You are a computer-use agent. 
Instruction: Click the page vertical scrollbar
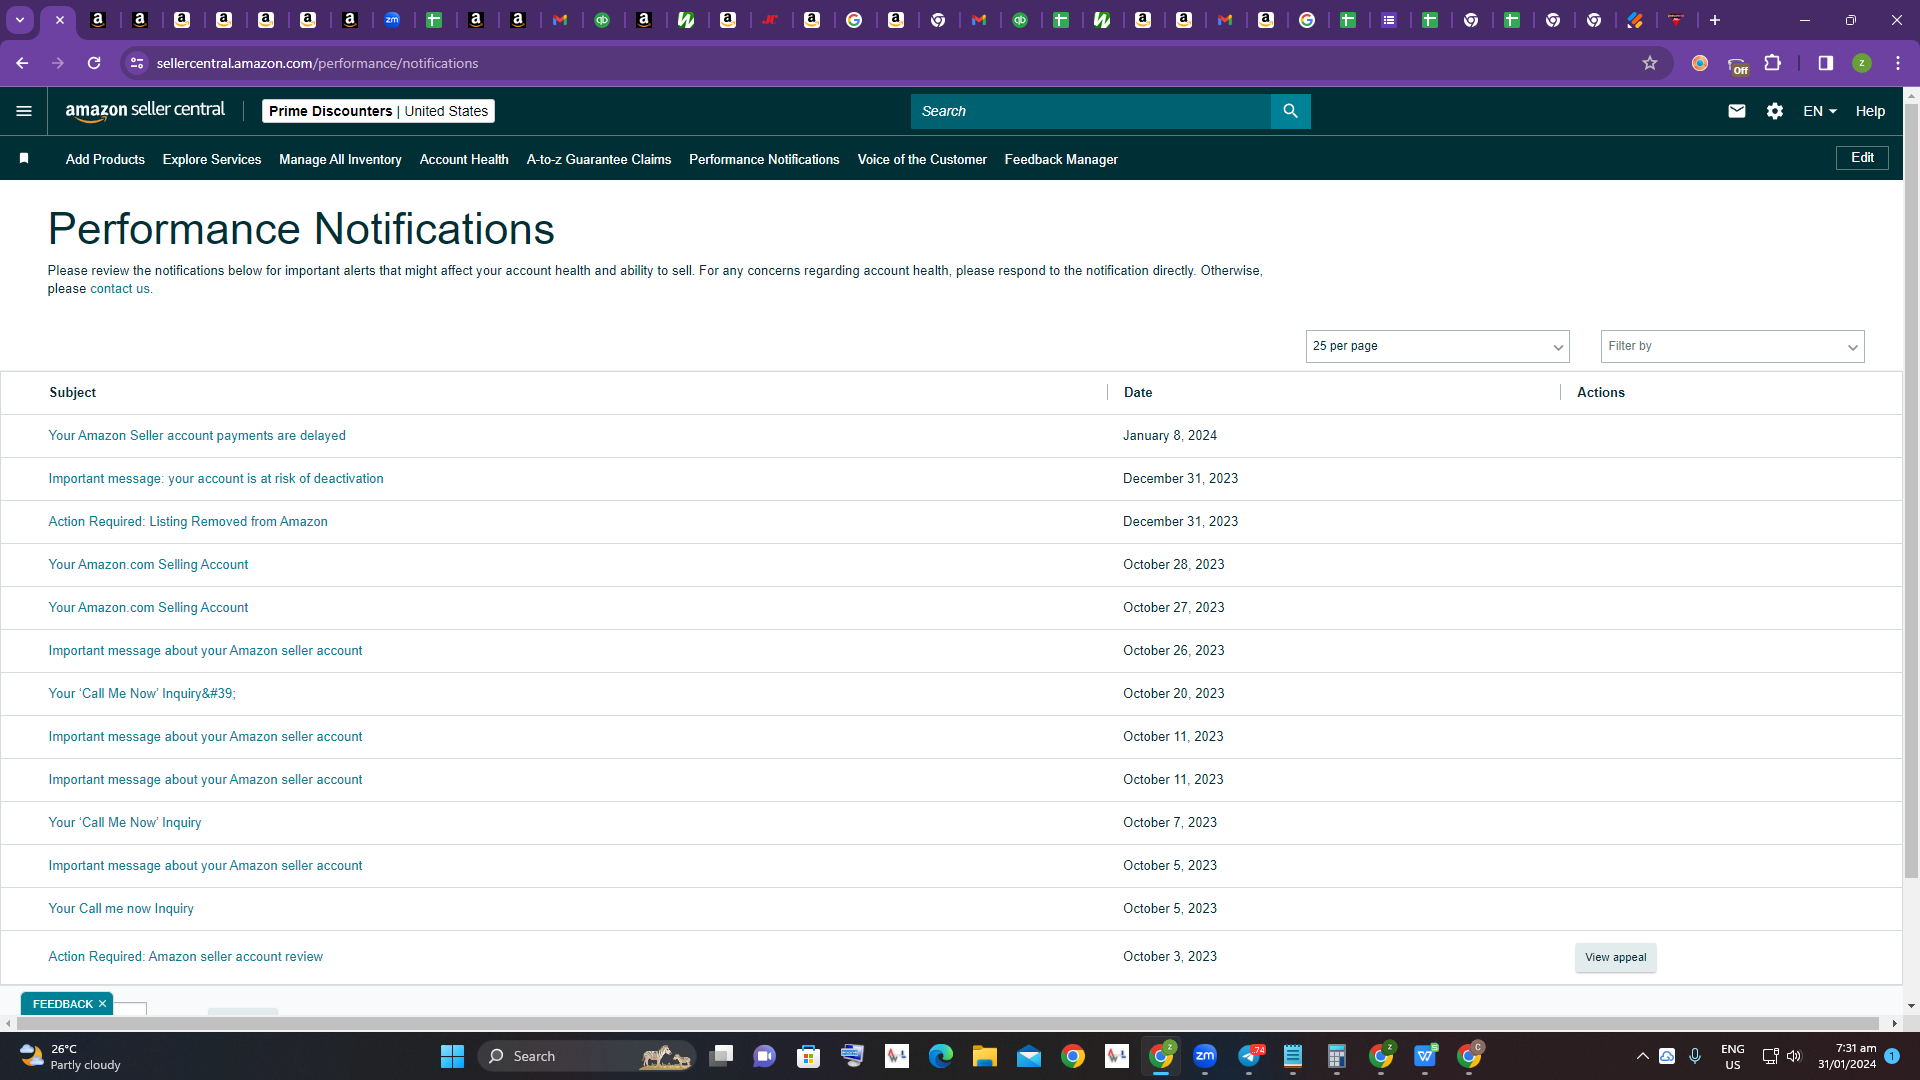[x=1911, y=490]
